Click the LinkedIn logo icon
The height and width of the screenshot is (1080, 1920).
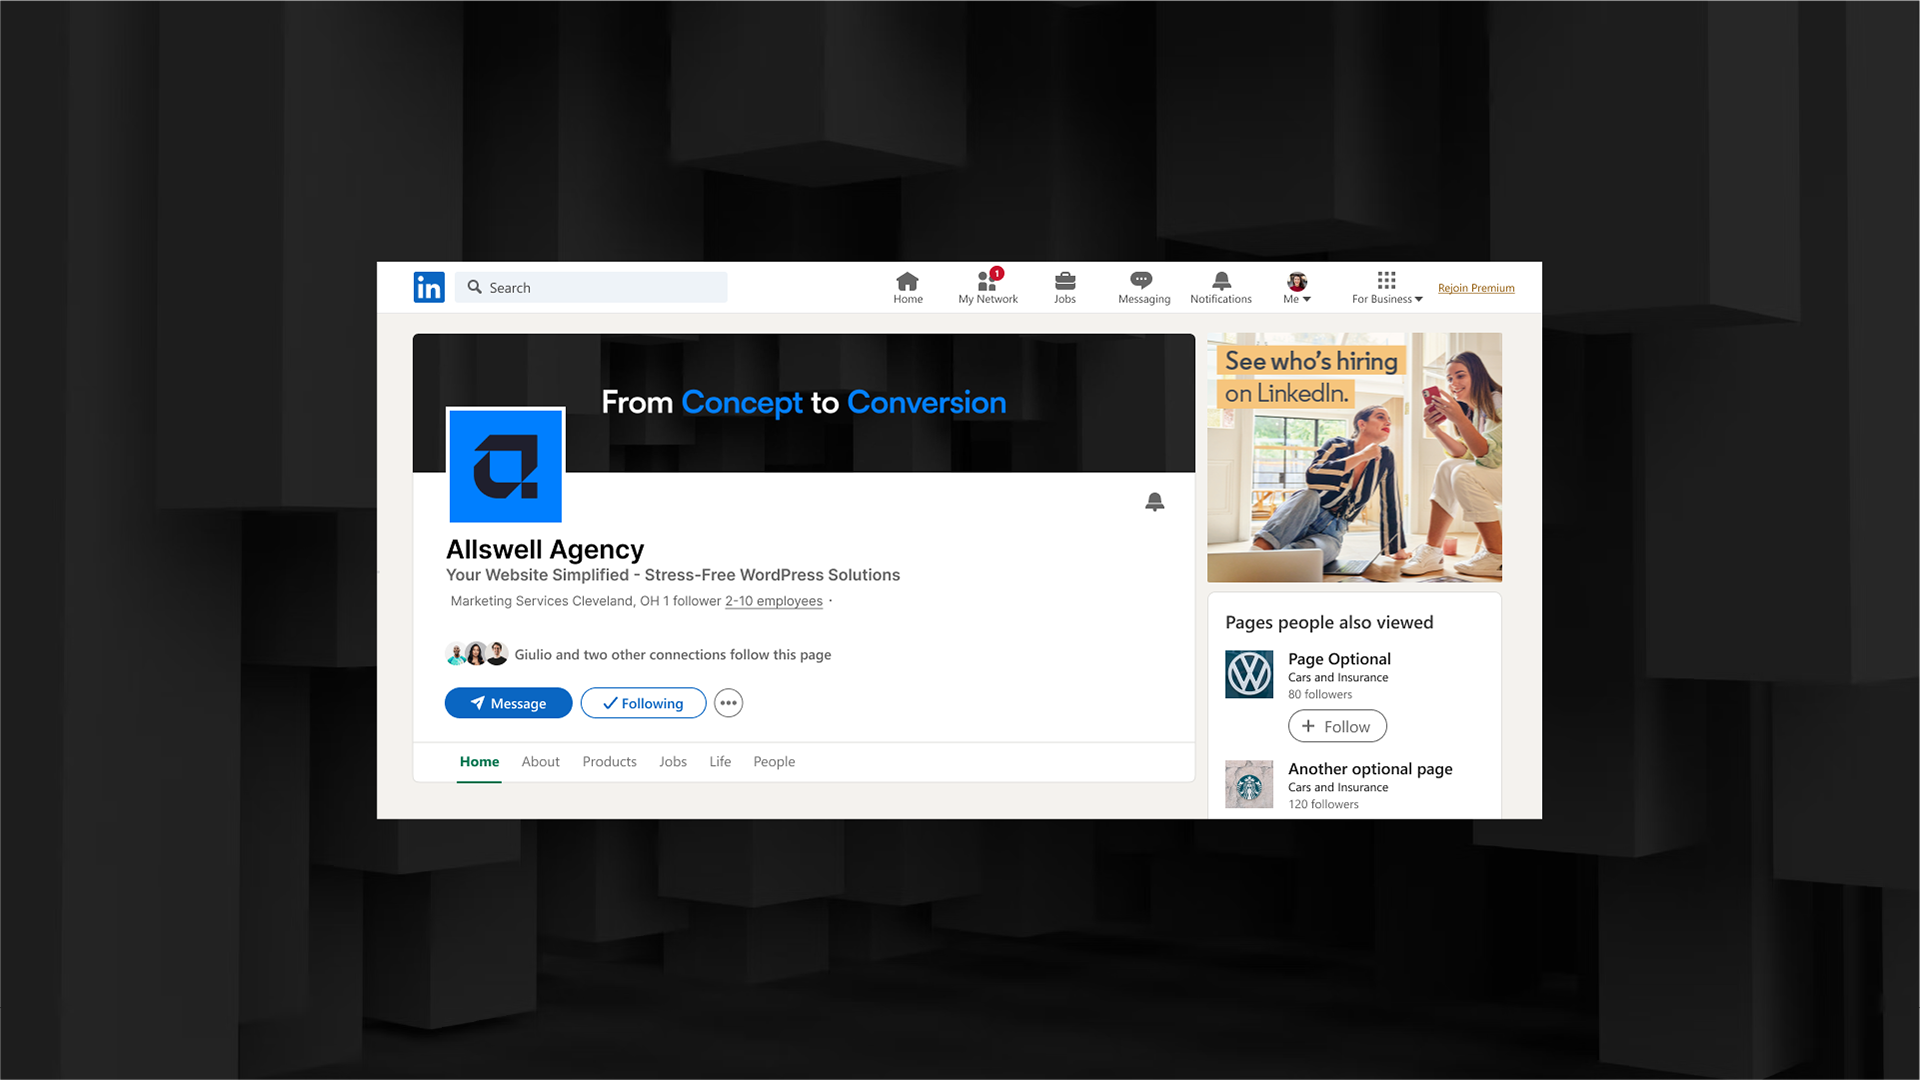pos(429,287)
